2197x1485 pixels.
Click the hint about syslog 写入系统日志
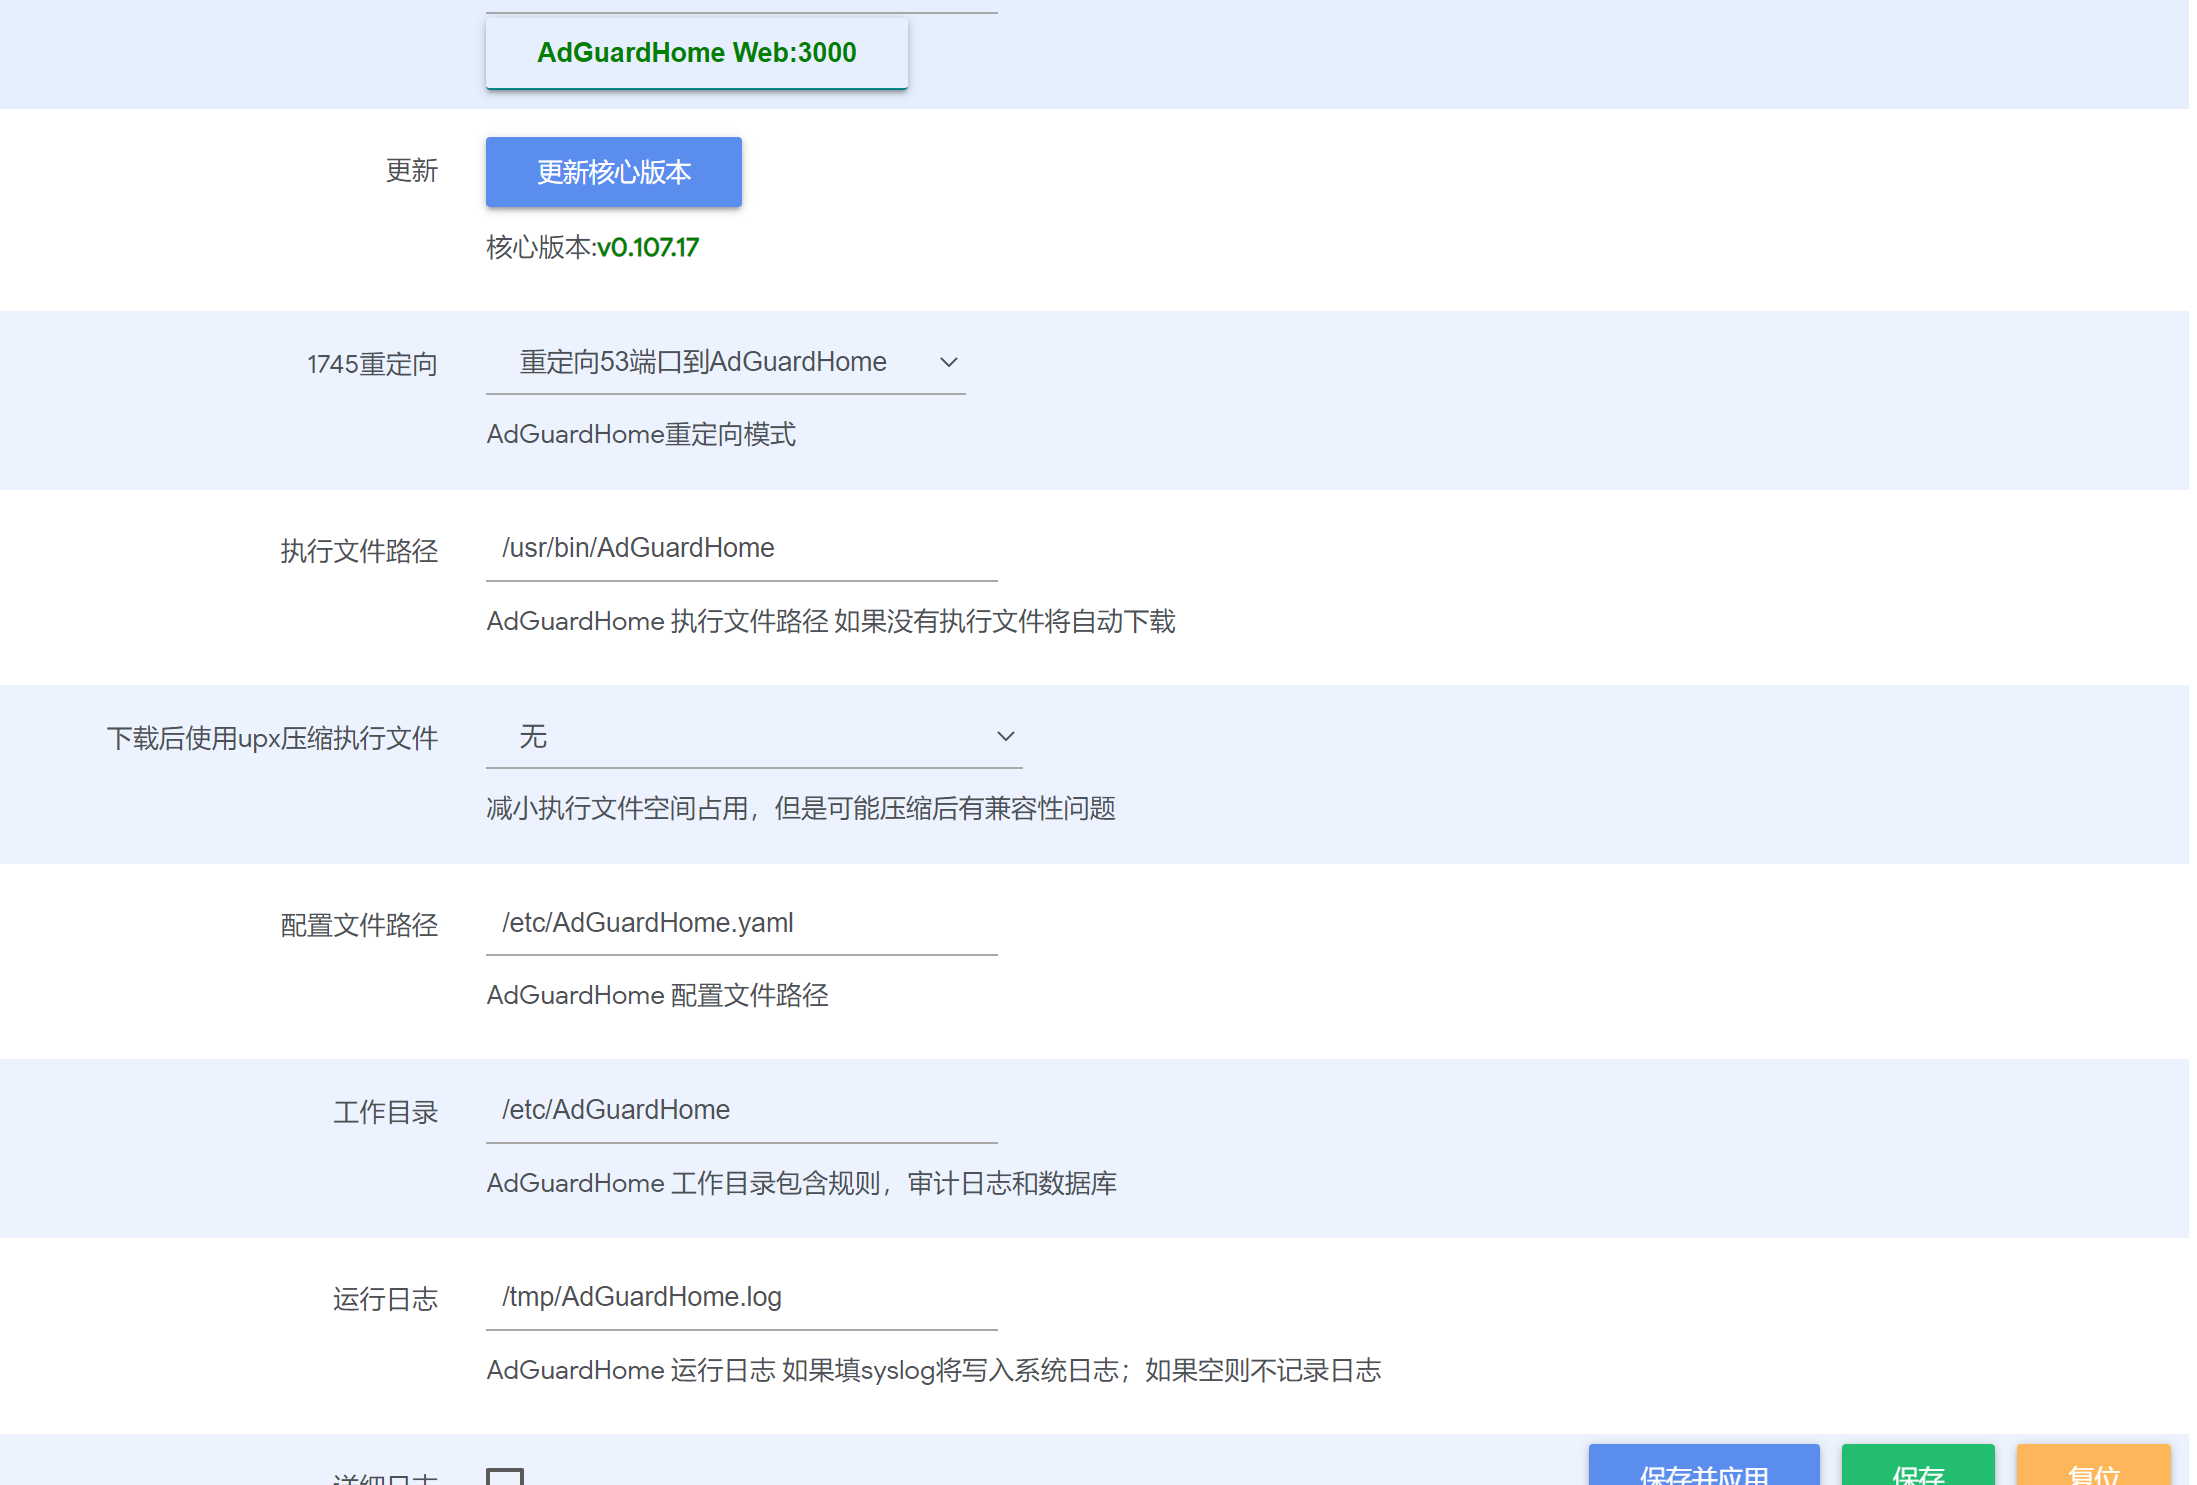pos(934,1370)
